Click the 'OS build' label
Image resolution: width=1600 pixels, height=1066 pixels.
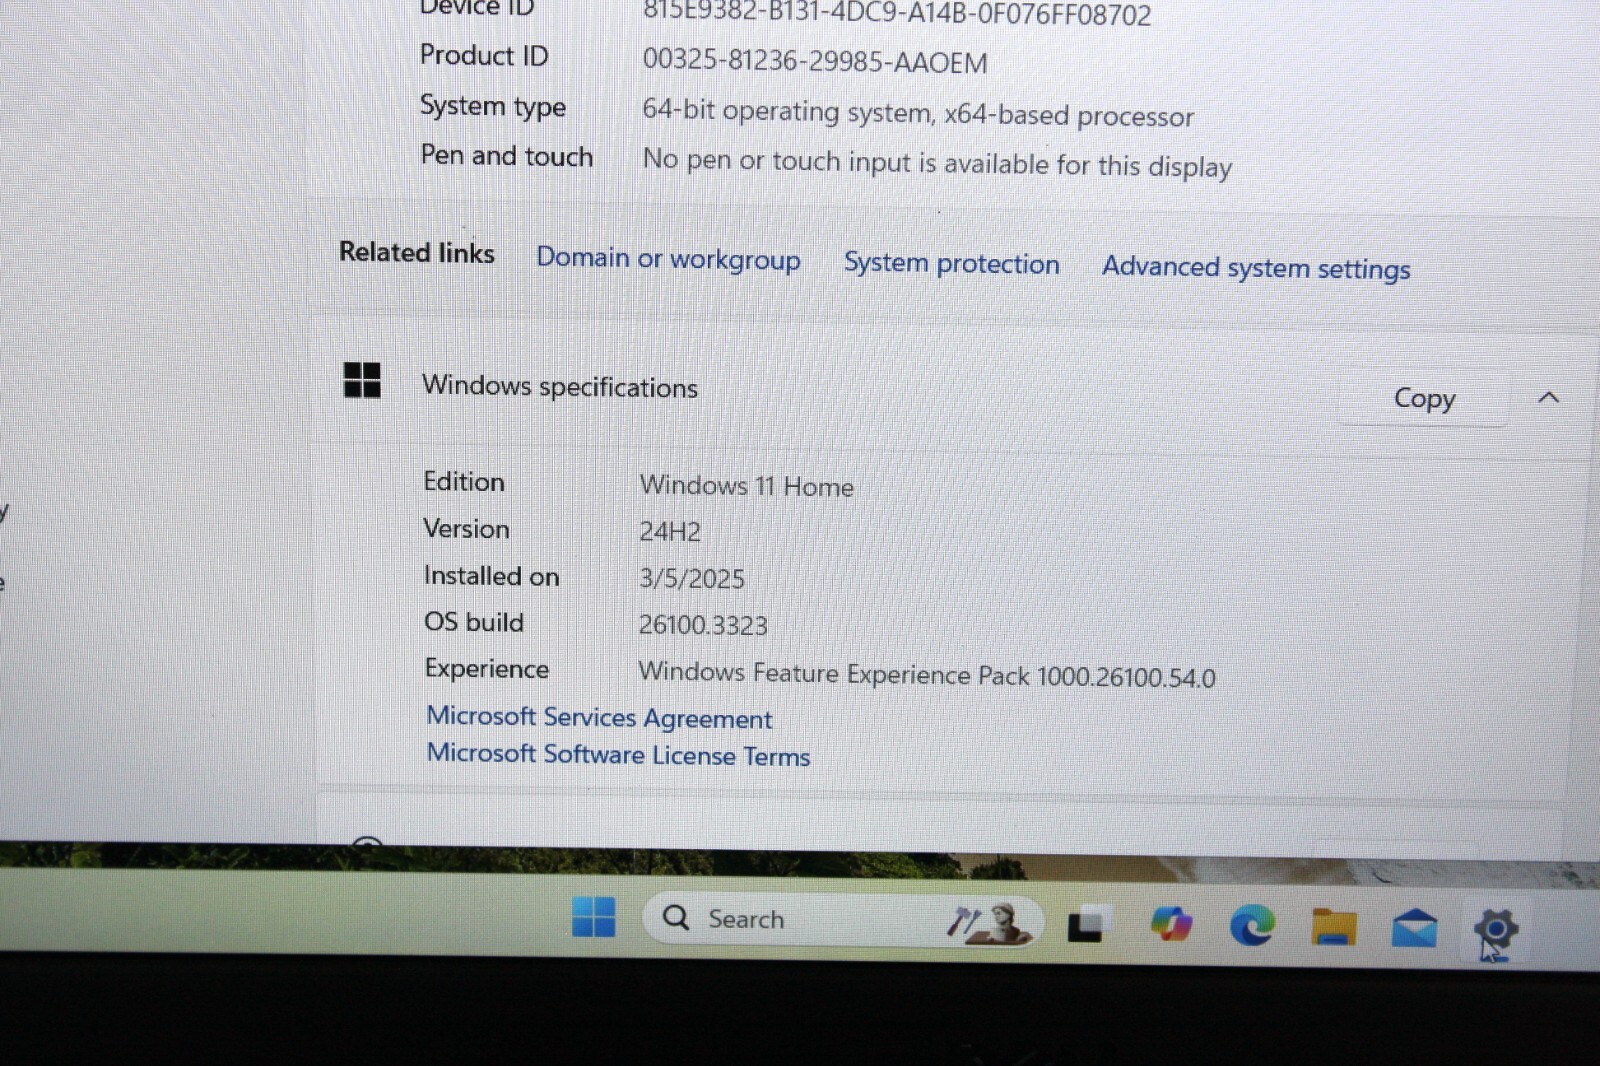474,622
